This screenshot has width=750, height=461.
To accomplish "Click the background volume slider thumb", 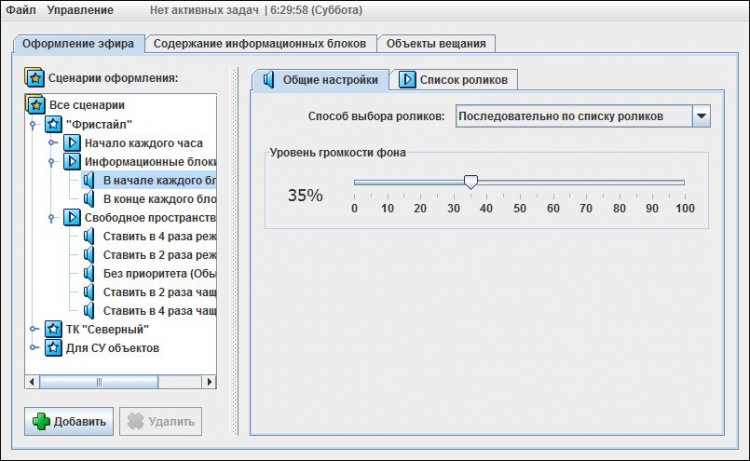I will click(x=471, y=182).
